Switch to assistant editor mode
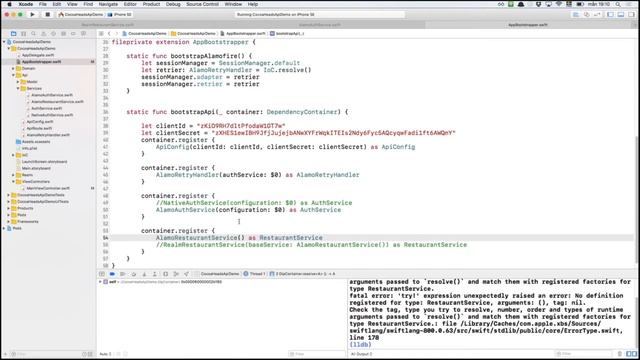Image resolution: width=640 pixels, height=360 pixels. tap(587, 15)
